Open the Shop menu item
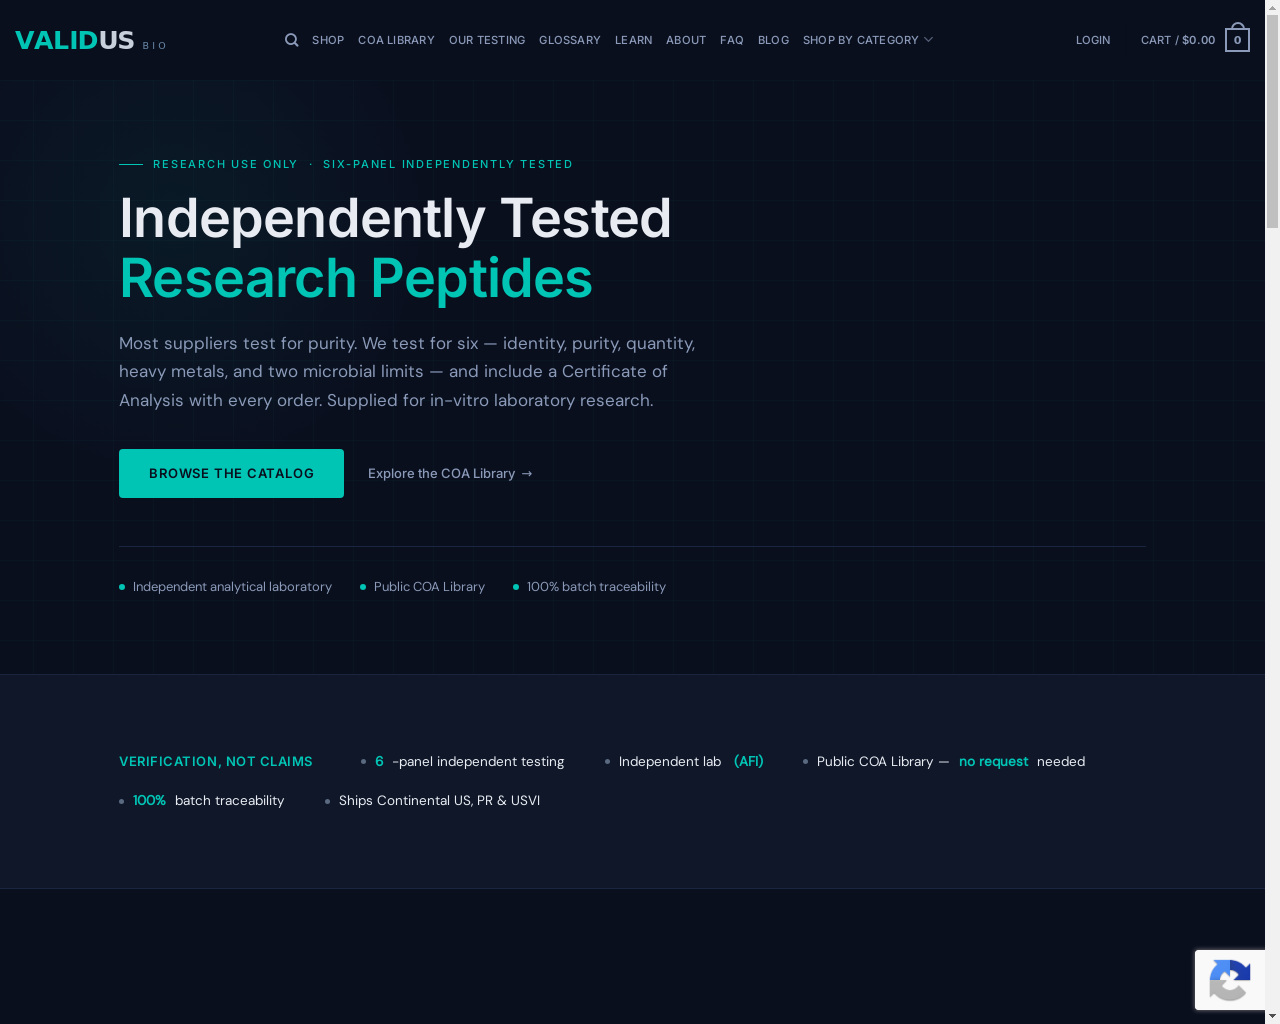Viewport: 1280px width, 1024px height. [328, 40]
